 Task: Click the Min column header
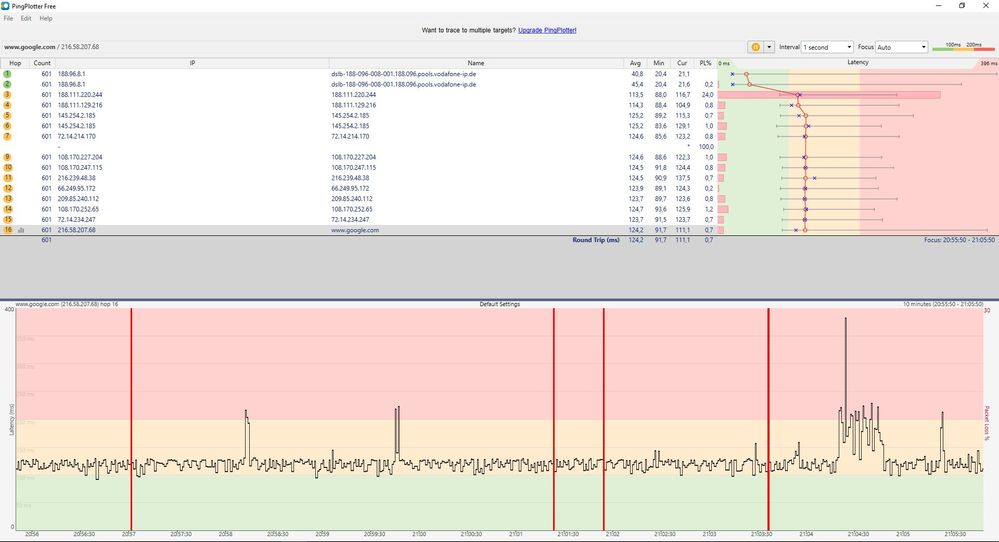659,63
